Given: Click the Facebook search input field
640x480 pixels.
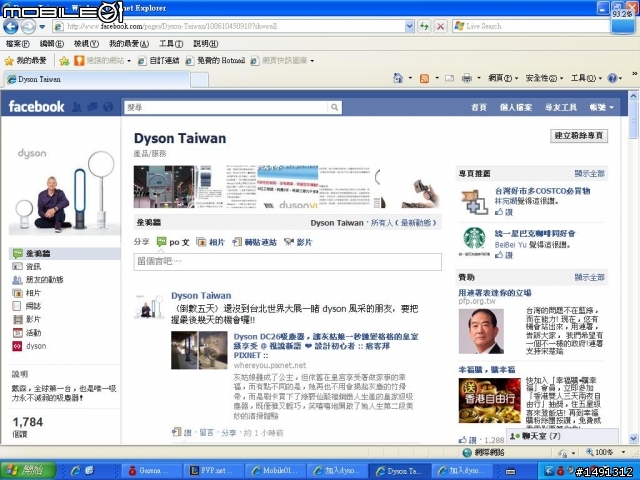Looking at the screenshot, I should click(x=226, y=107).
